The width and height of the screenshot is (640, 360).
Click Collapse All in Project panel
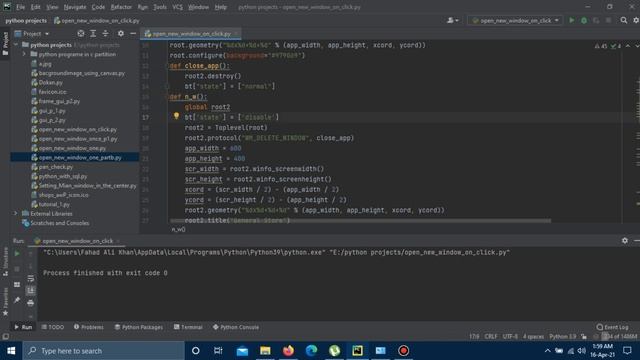tap(105, 33)
